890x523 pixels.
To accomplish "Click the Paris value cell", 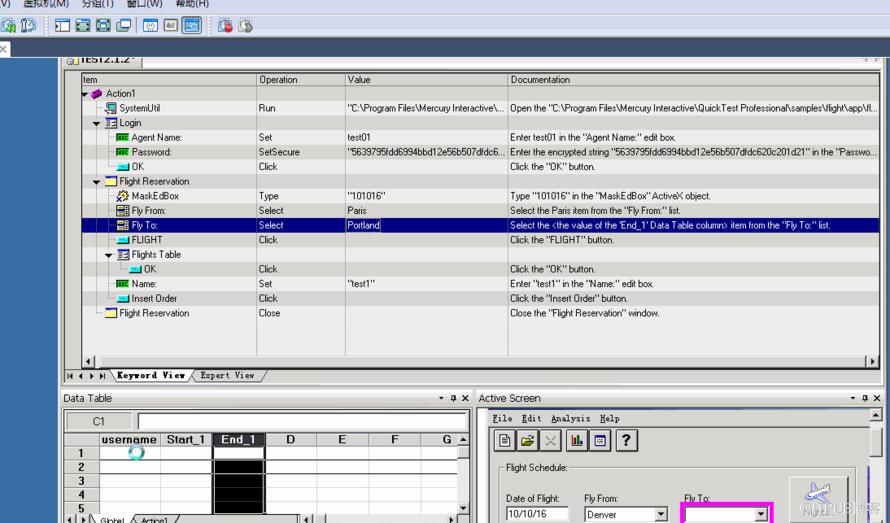I will tap(426, 211).
